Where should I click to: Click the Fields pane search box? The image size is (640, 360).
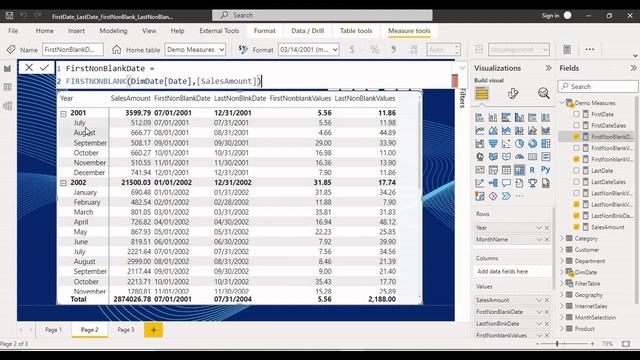coord(598,87)
